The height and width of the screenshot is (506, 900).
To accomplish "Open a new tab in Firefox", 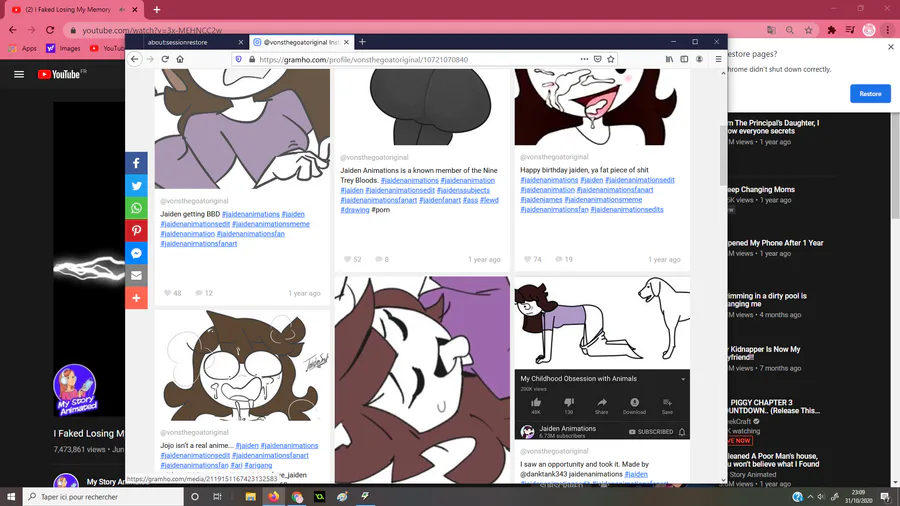I will pyautogui.click(x=362, y=42).
